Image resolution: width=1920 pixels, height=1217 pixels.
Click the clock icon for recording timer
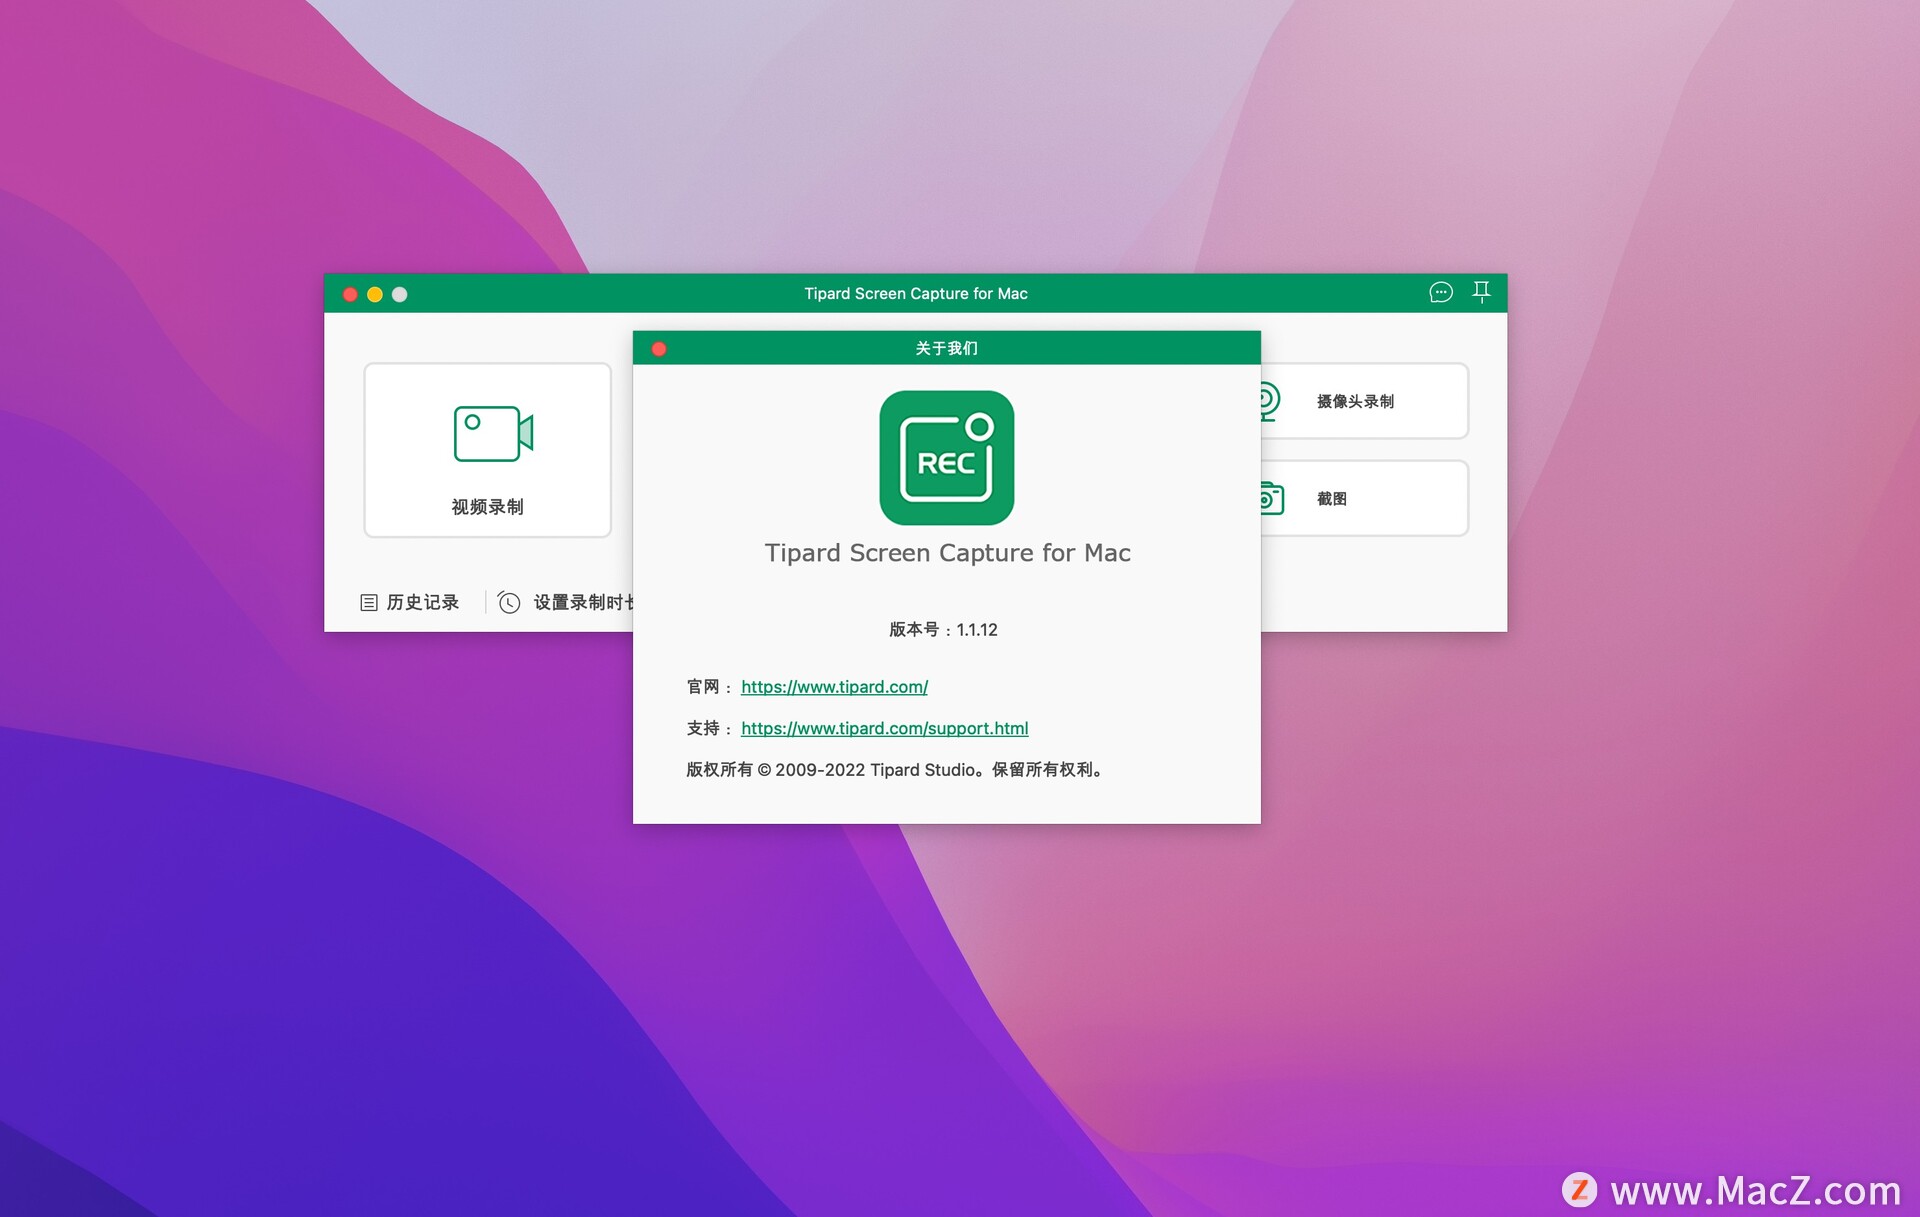click(509, 602)
